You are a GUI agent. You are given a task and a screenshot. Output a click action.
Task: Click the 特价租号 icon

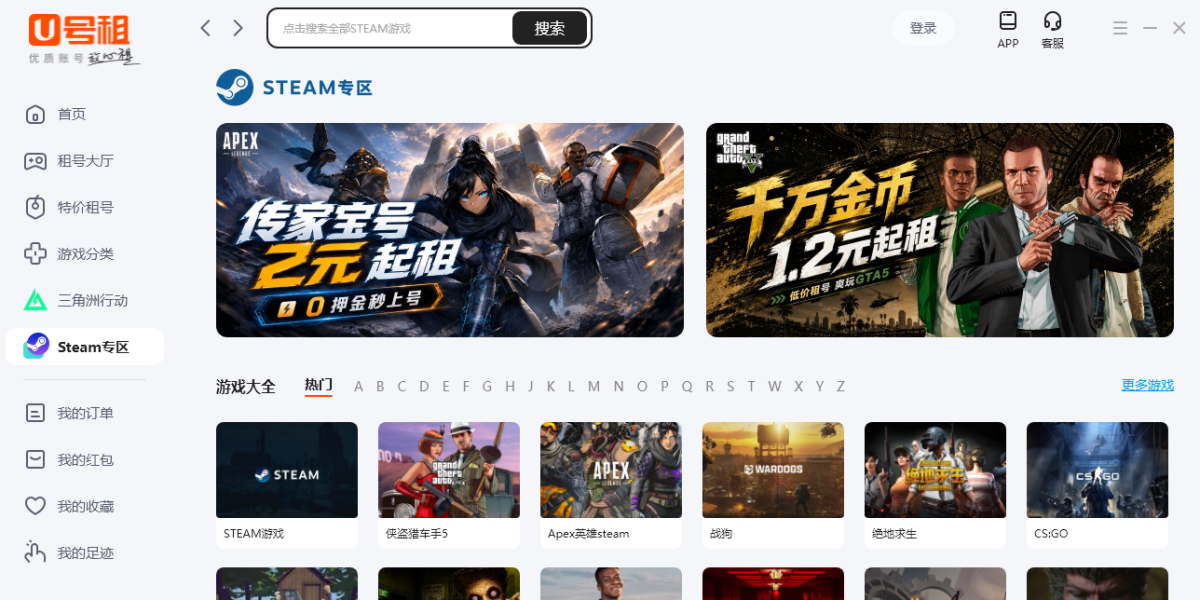point(35,207)
